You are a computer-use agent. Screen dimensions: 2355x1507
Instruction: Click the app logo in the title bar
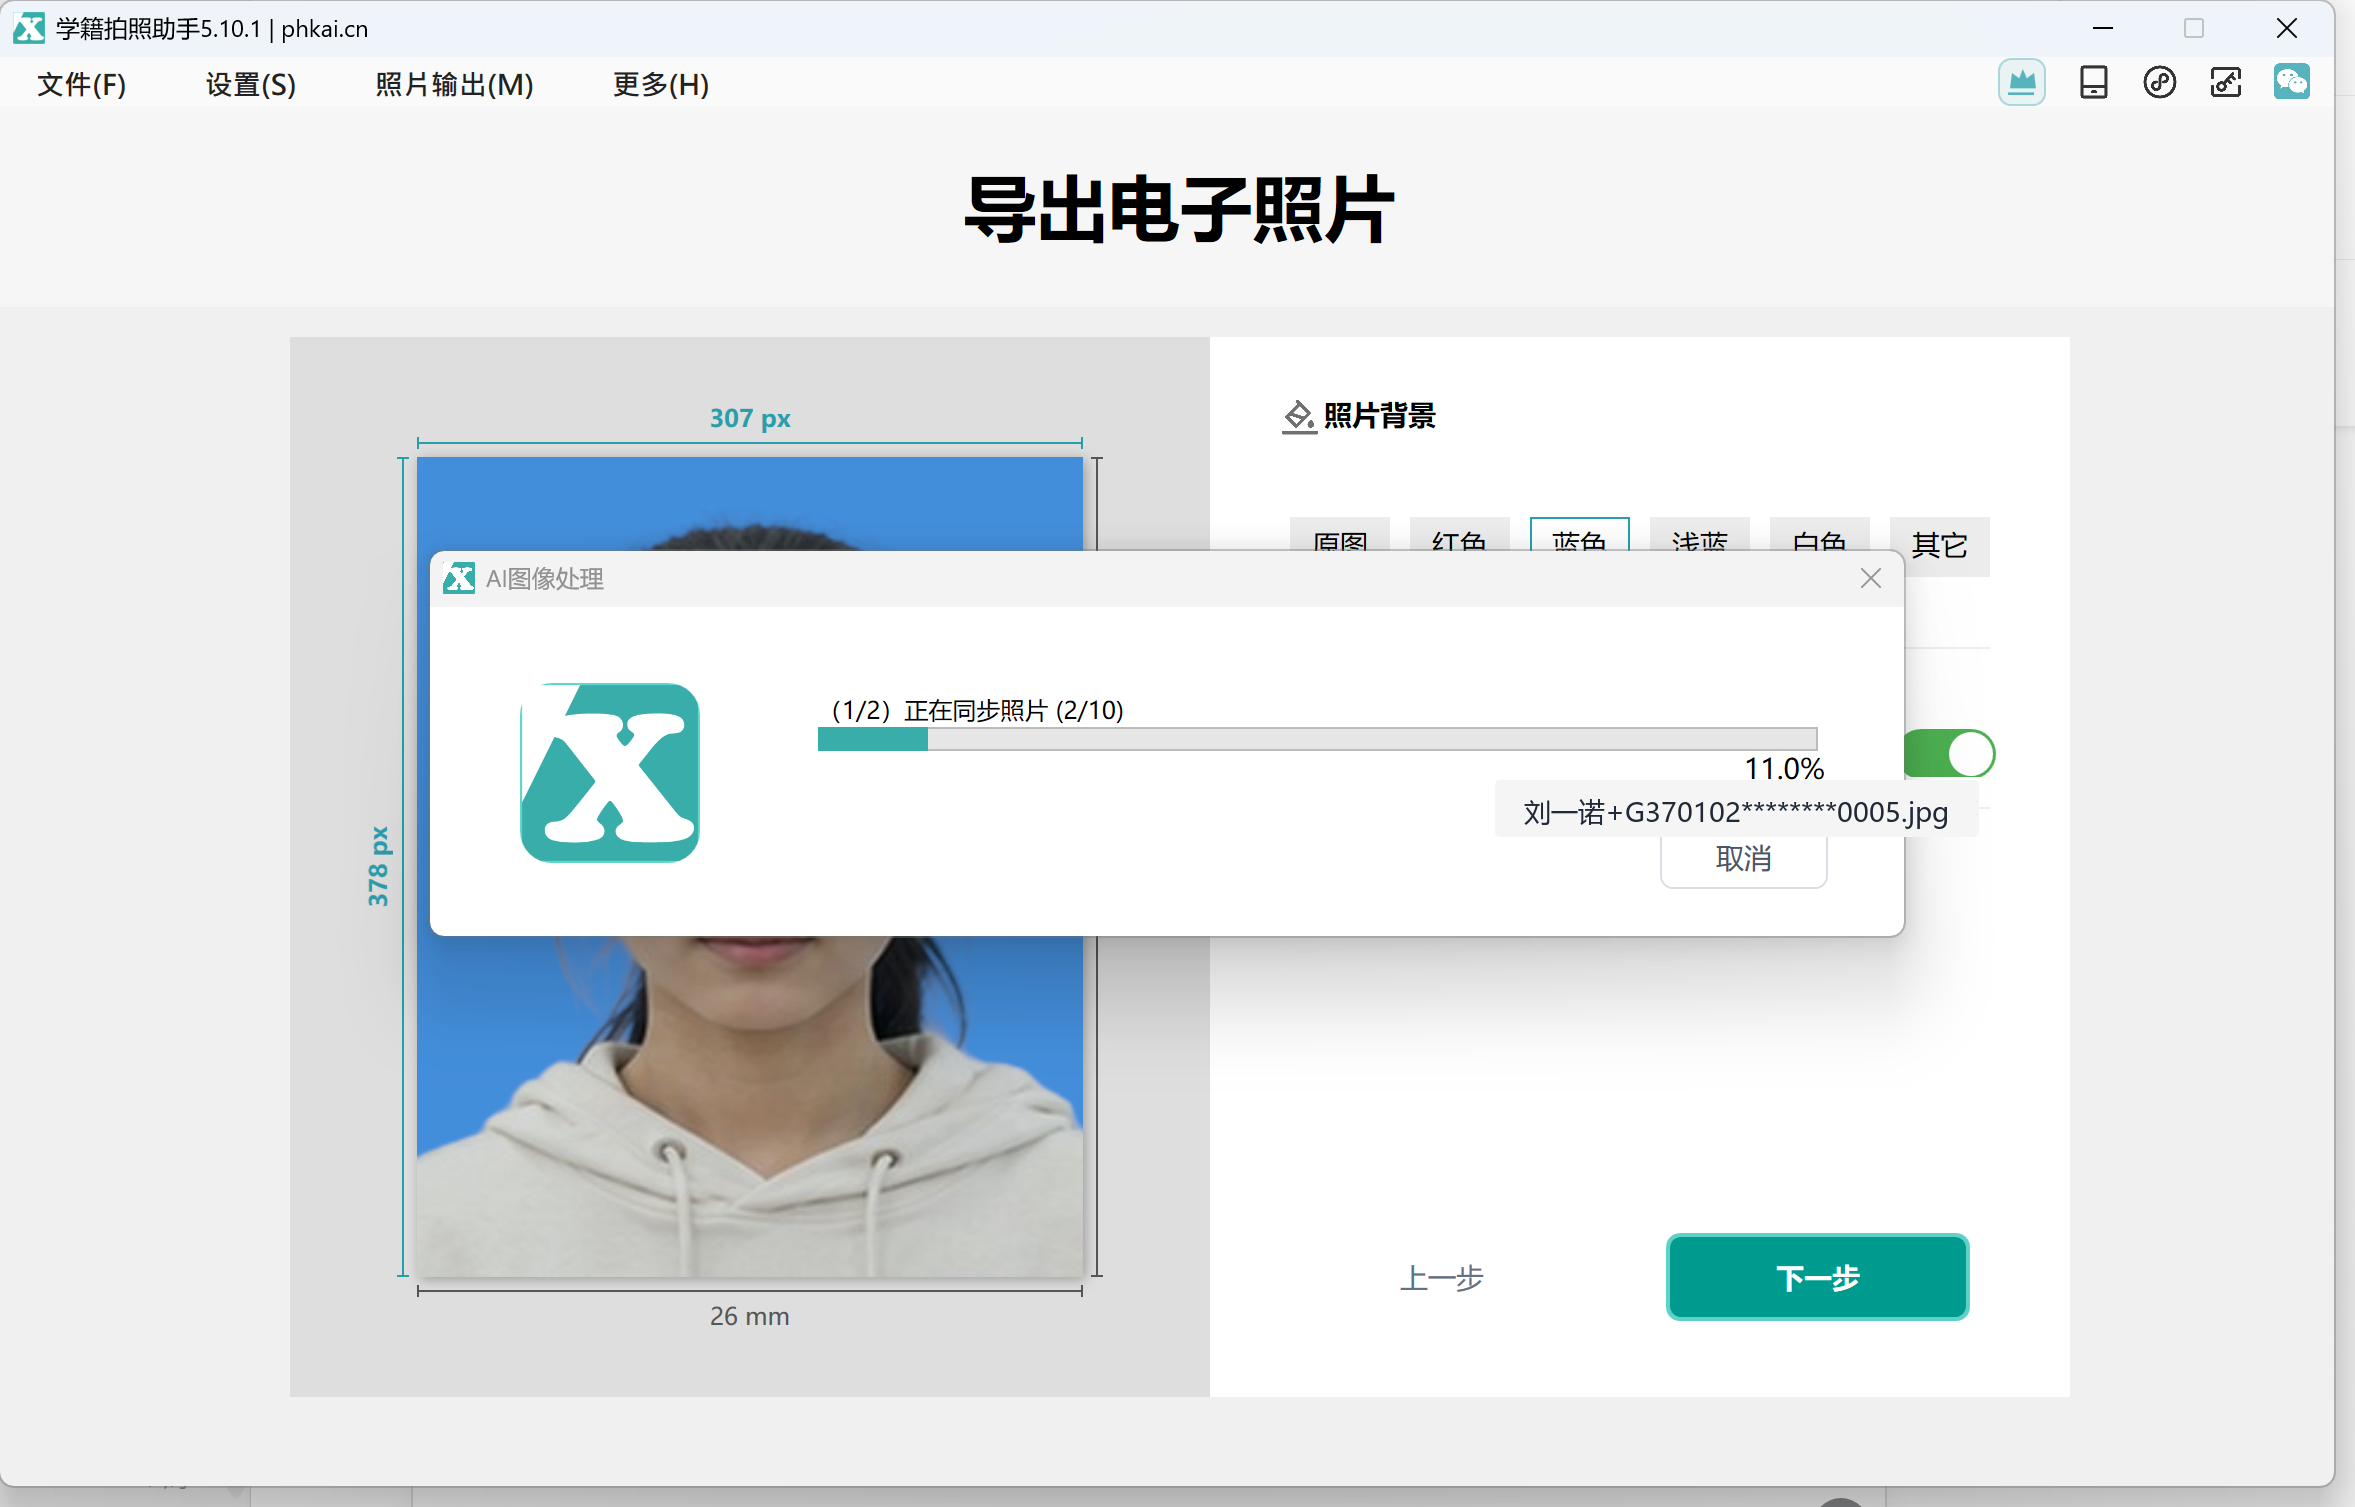29,28
